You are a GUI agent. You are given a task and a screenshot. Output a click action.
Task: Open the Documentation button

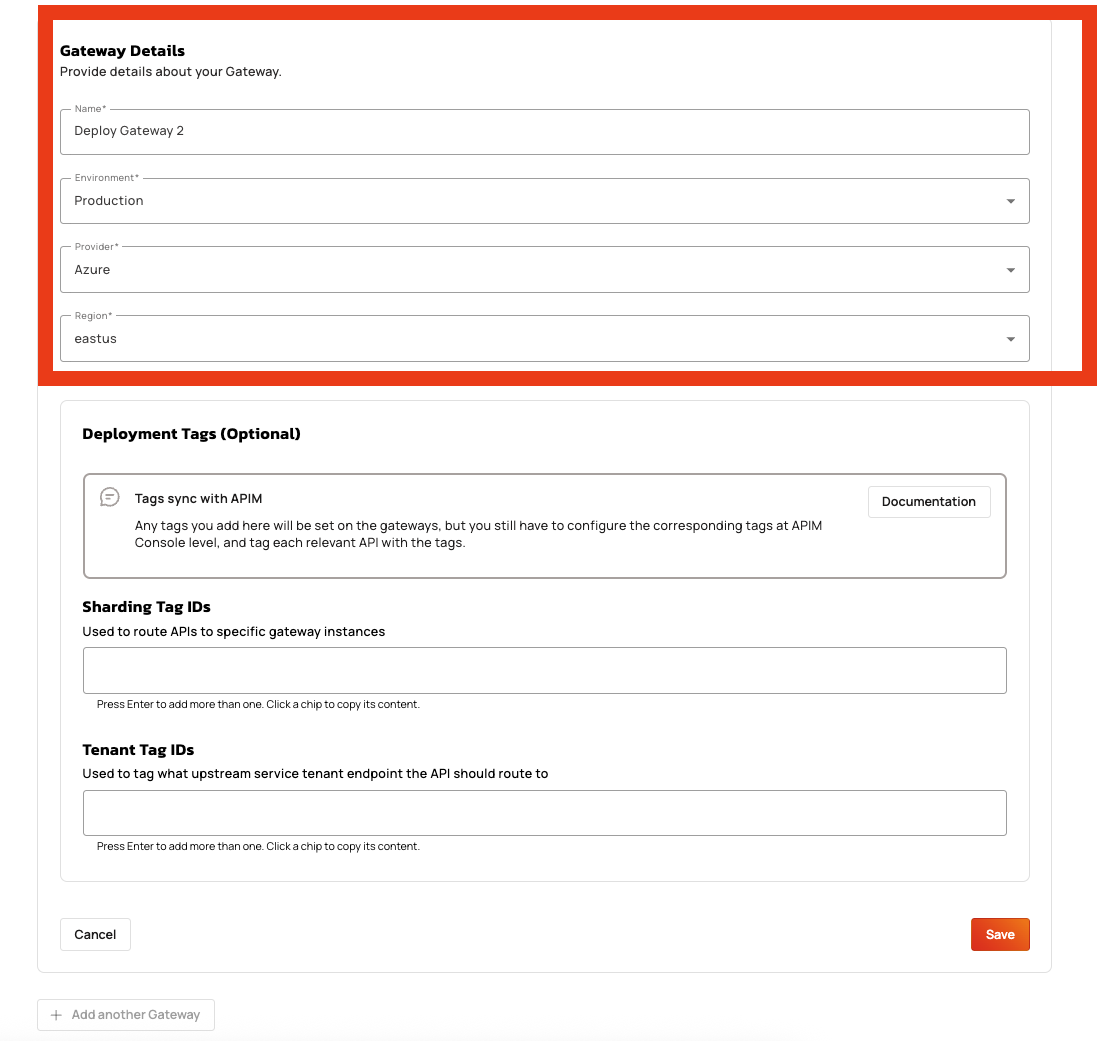pyautogui.click(x=928, y=502)
